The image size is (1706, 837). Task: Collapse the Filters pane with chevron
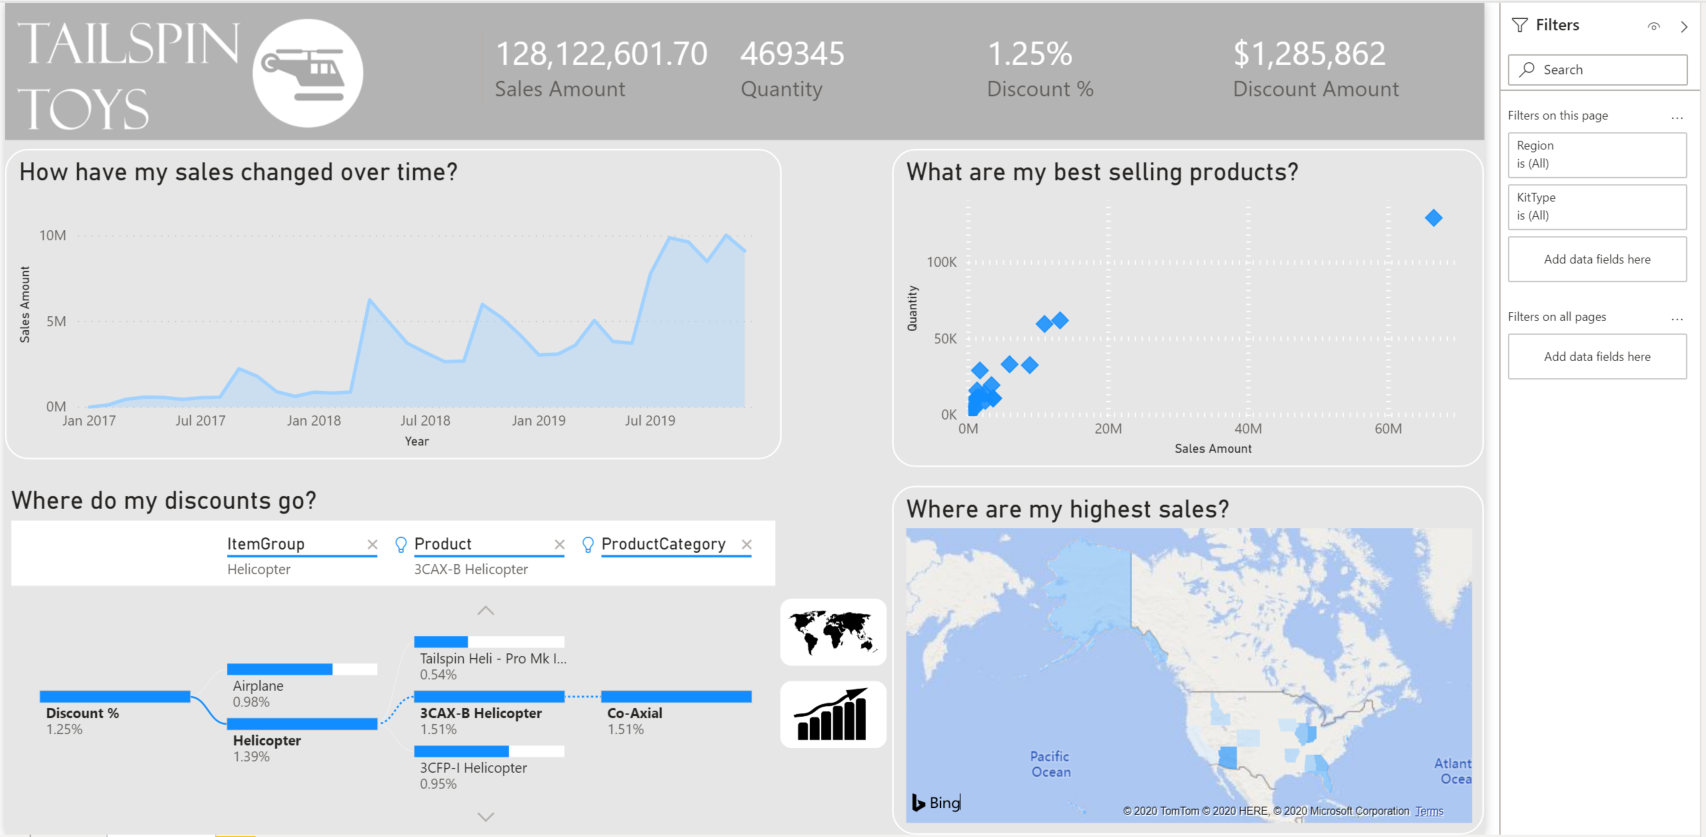click(x=1684, y=27)
